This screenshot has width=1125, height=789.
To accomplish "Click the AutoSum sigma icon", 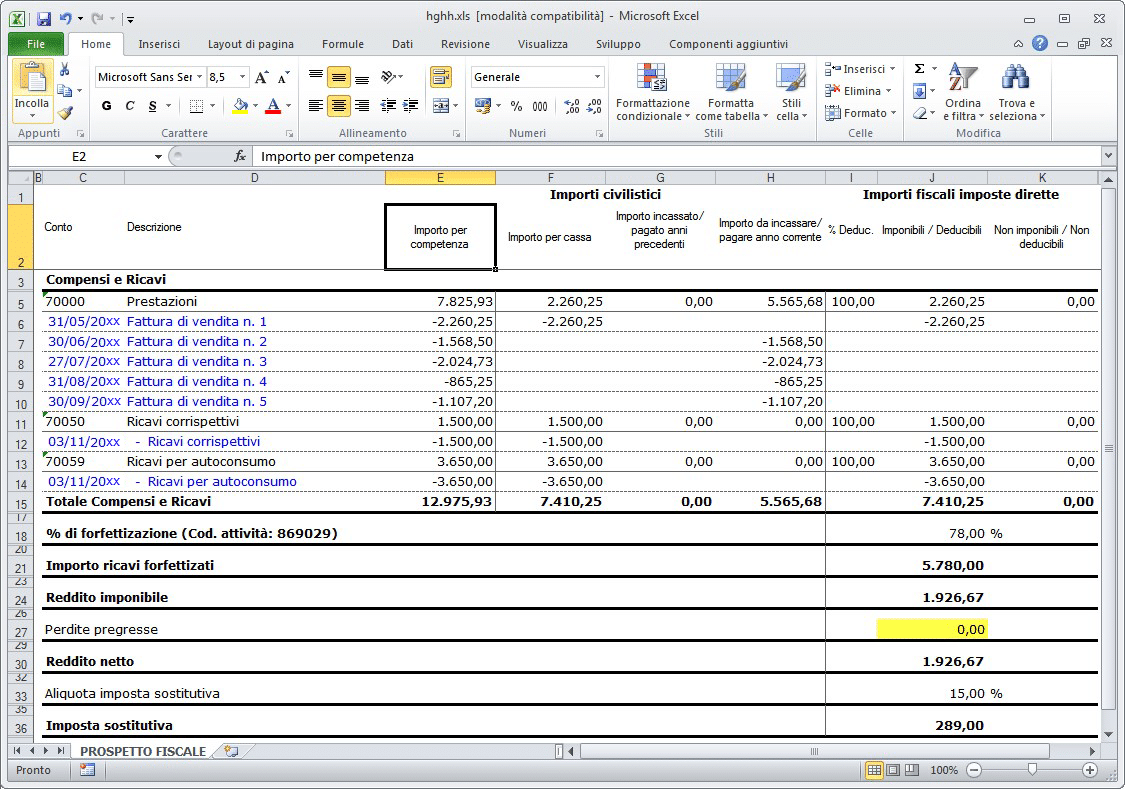I will coord(919,69).
